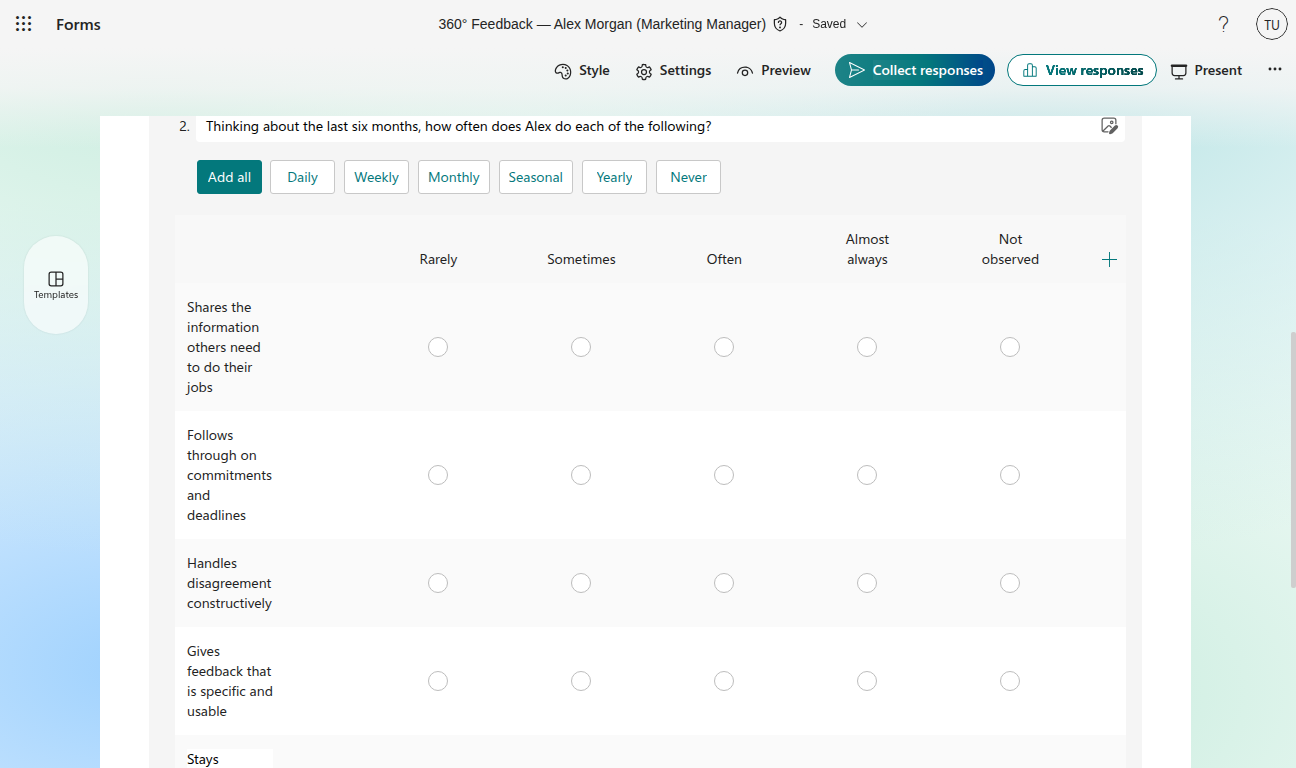Open the TU account avatar
Image resolution: width=1296 pixels, height=768 pixels.
click(1272, 24)
